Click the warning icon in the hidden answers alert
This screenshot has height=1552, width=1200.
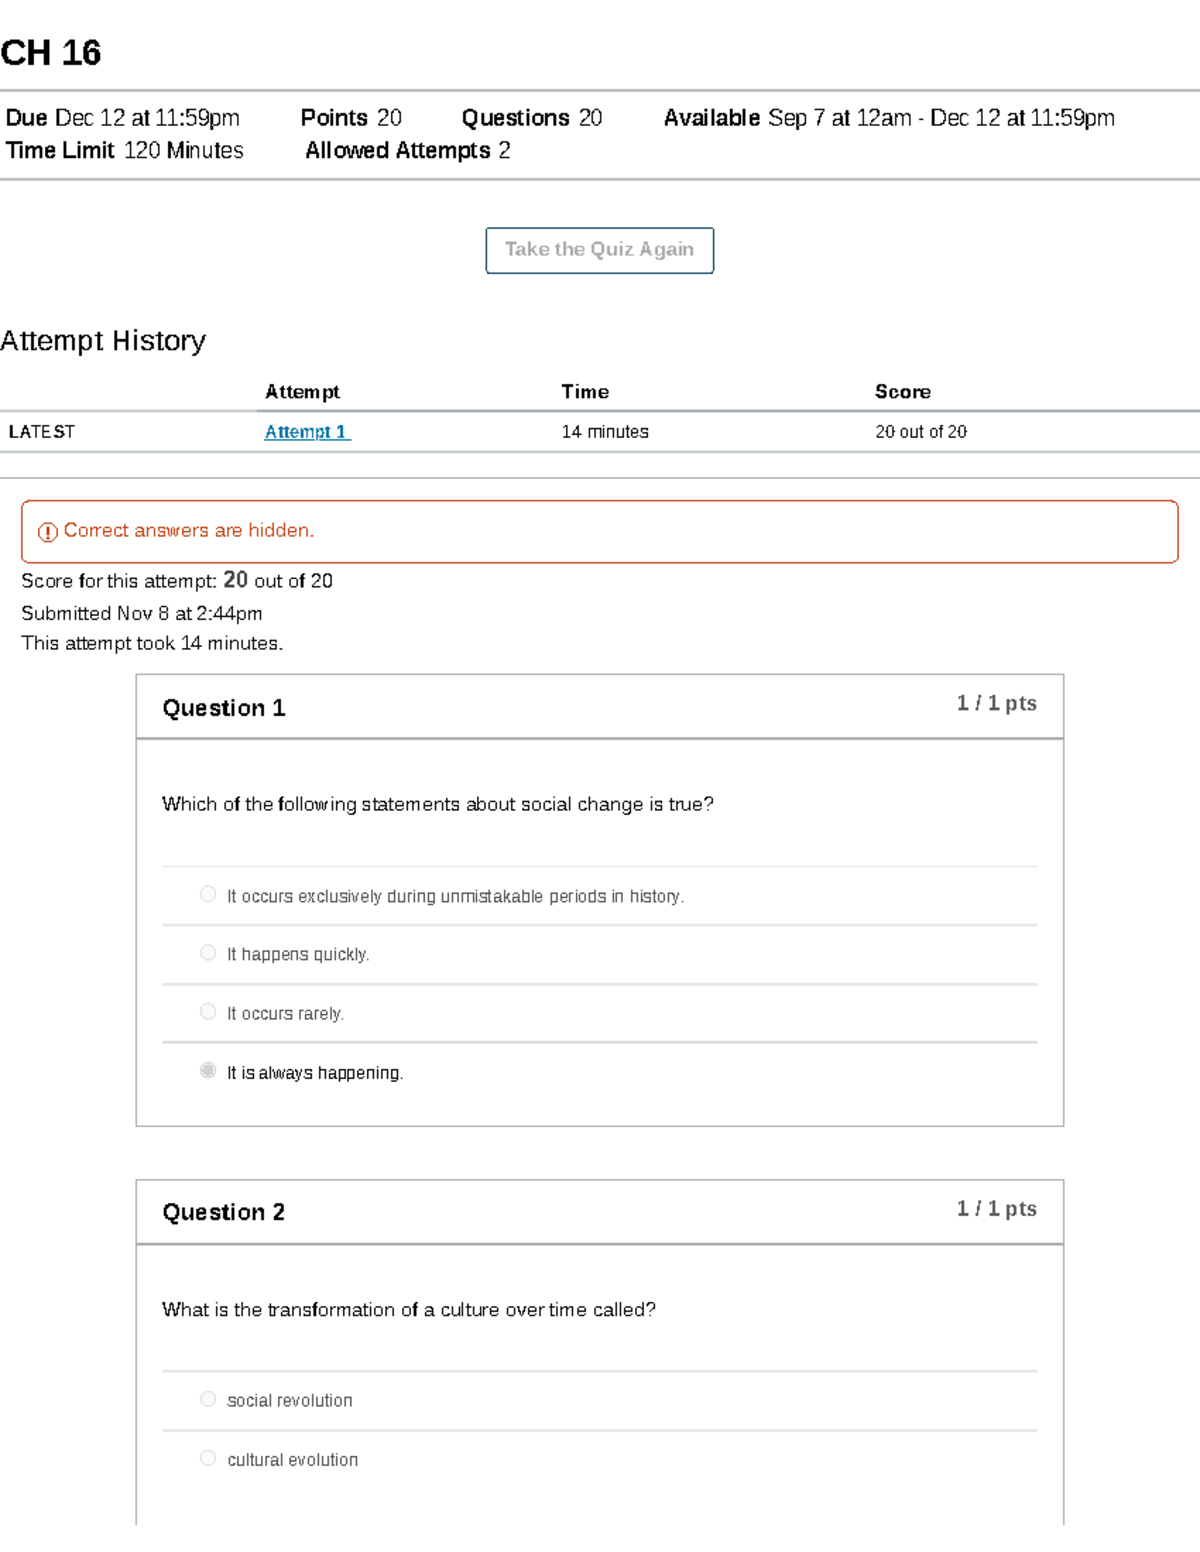pos(47,532)
